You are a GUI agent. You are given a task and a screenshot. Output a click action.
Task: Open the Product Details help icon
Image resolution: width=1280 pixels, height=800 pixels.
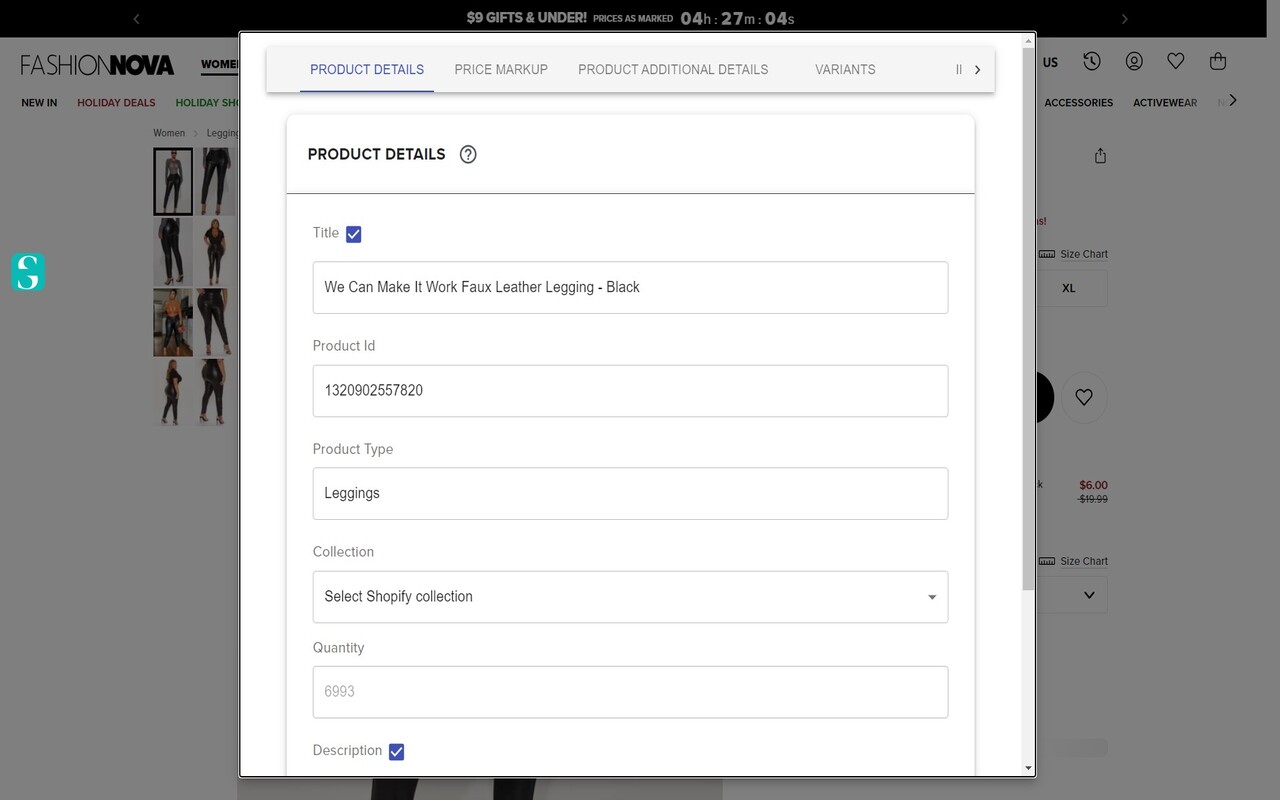[x=468, y=154]
